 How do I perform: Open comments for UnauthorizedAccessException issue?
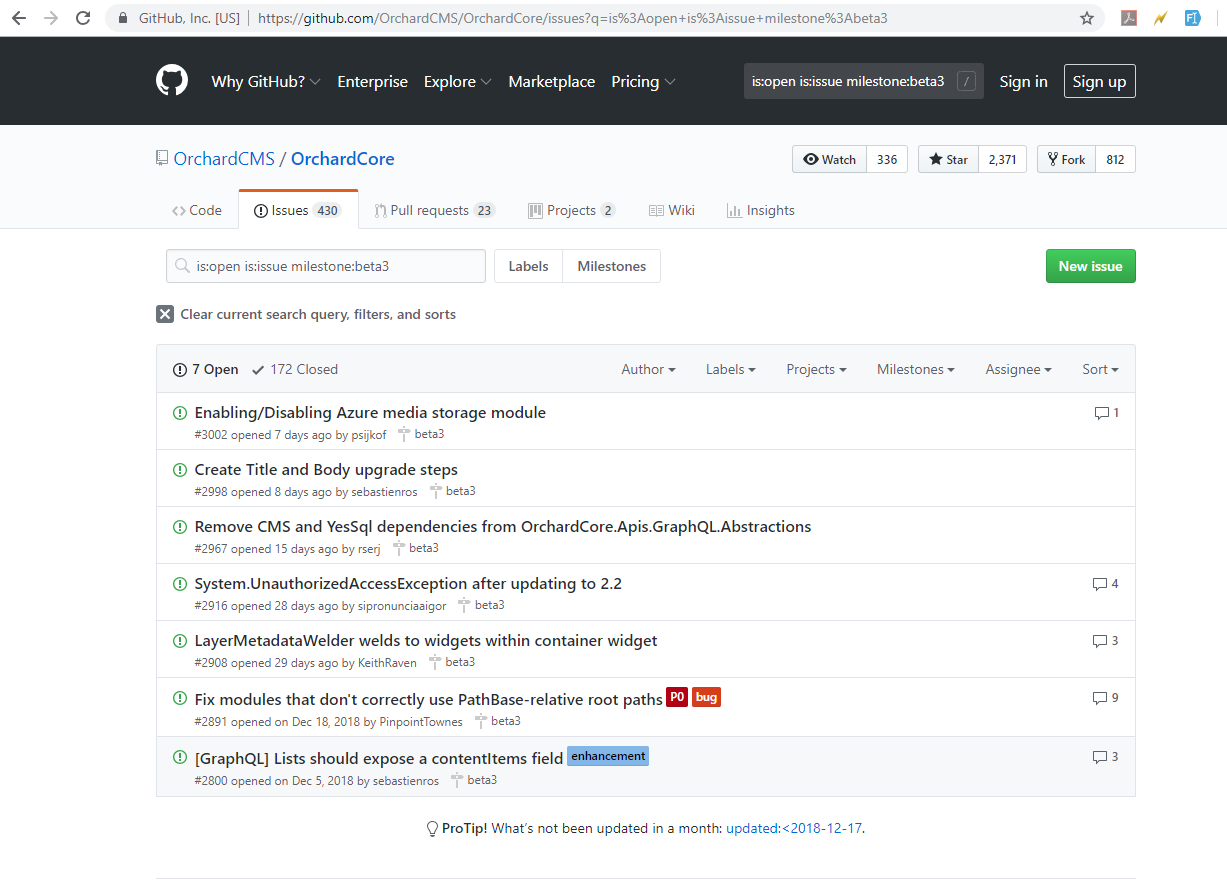click(1106, 584)
